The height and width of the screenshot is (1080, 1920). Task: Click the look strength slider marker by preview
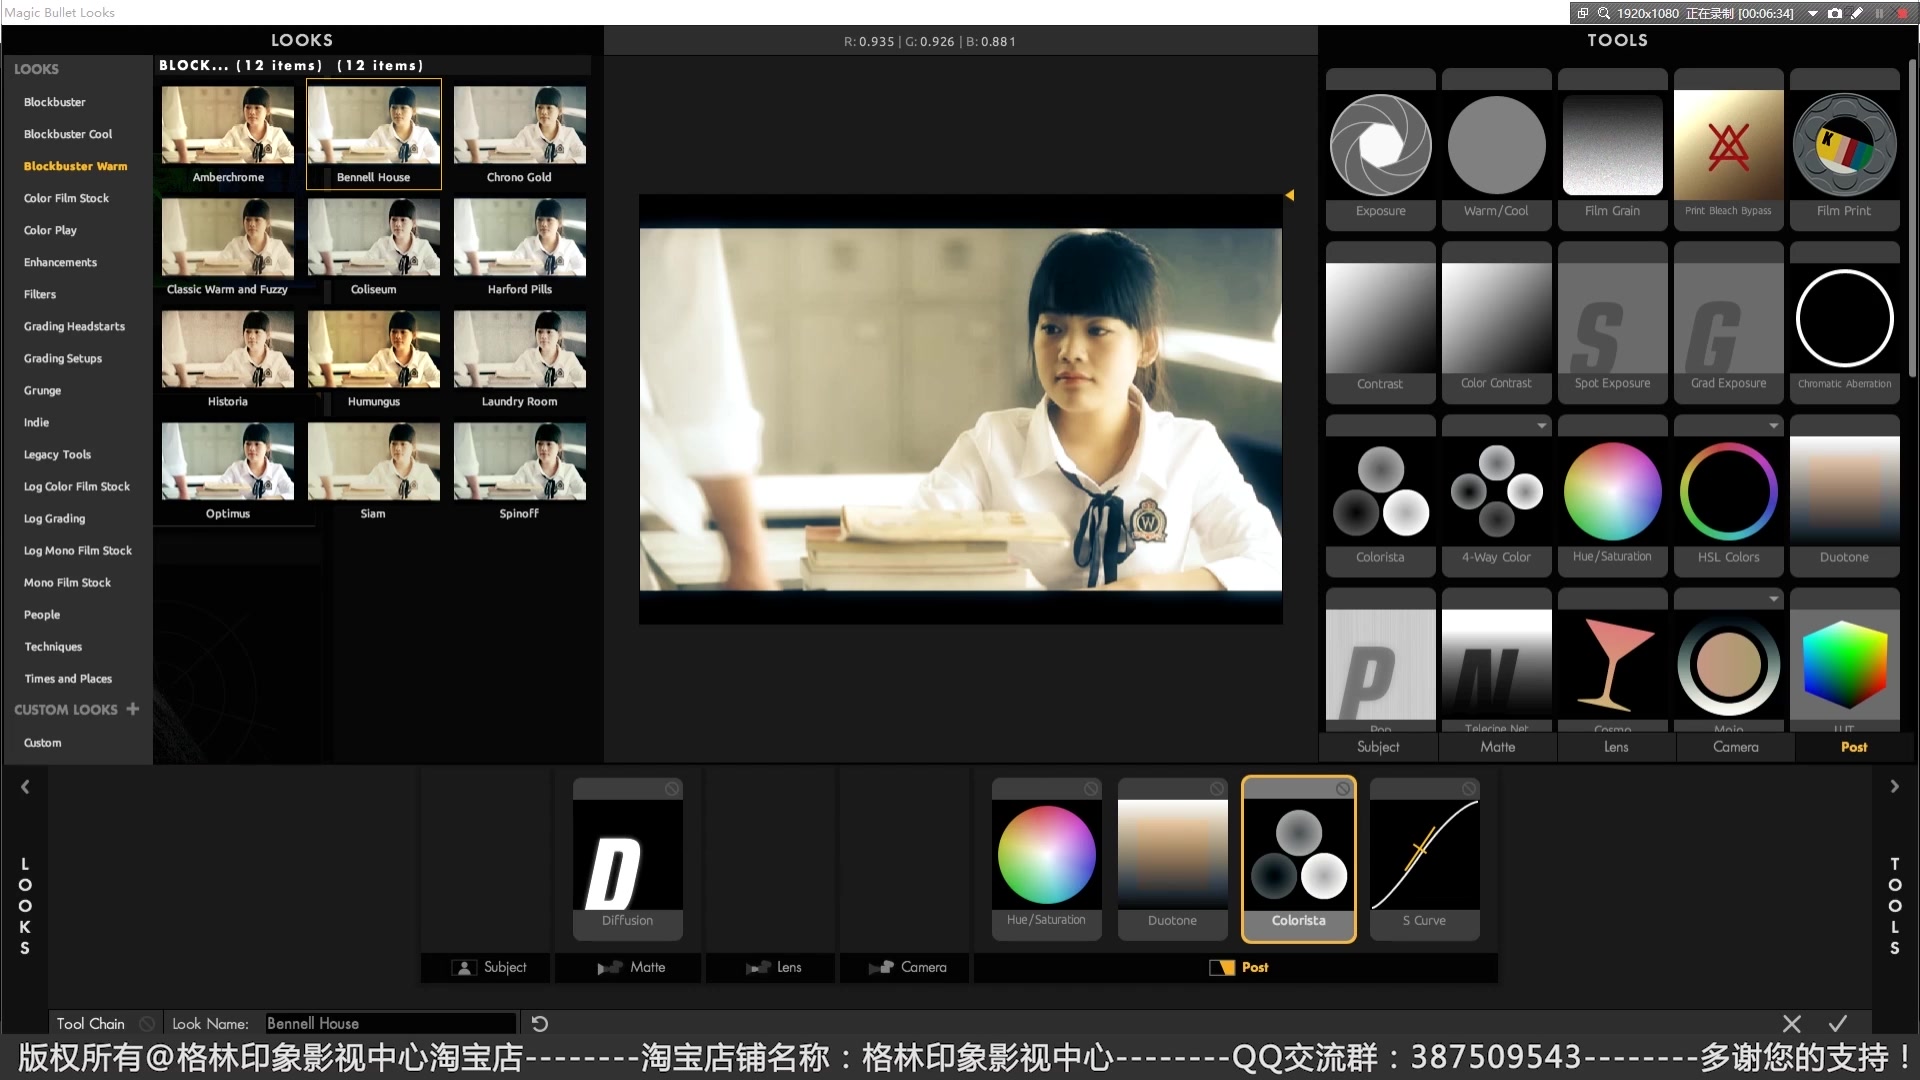tap(1290, 195)
